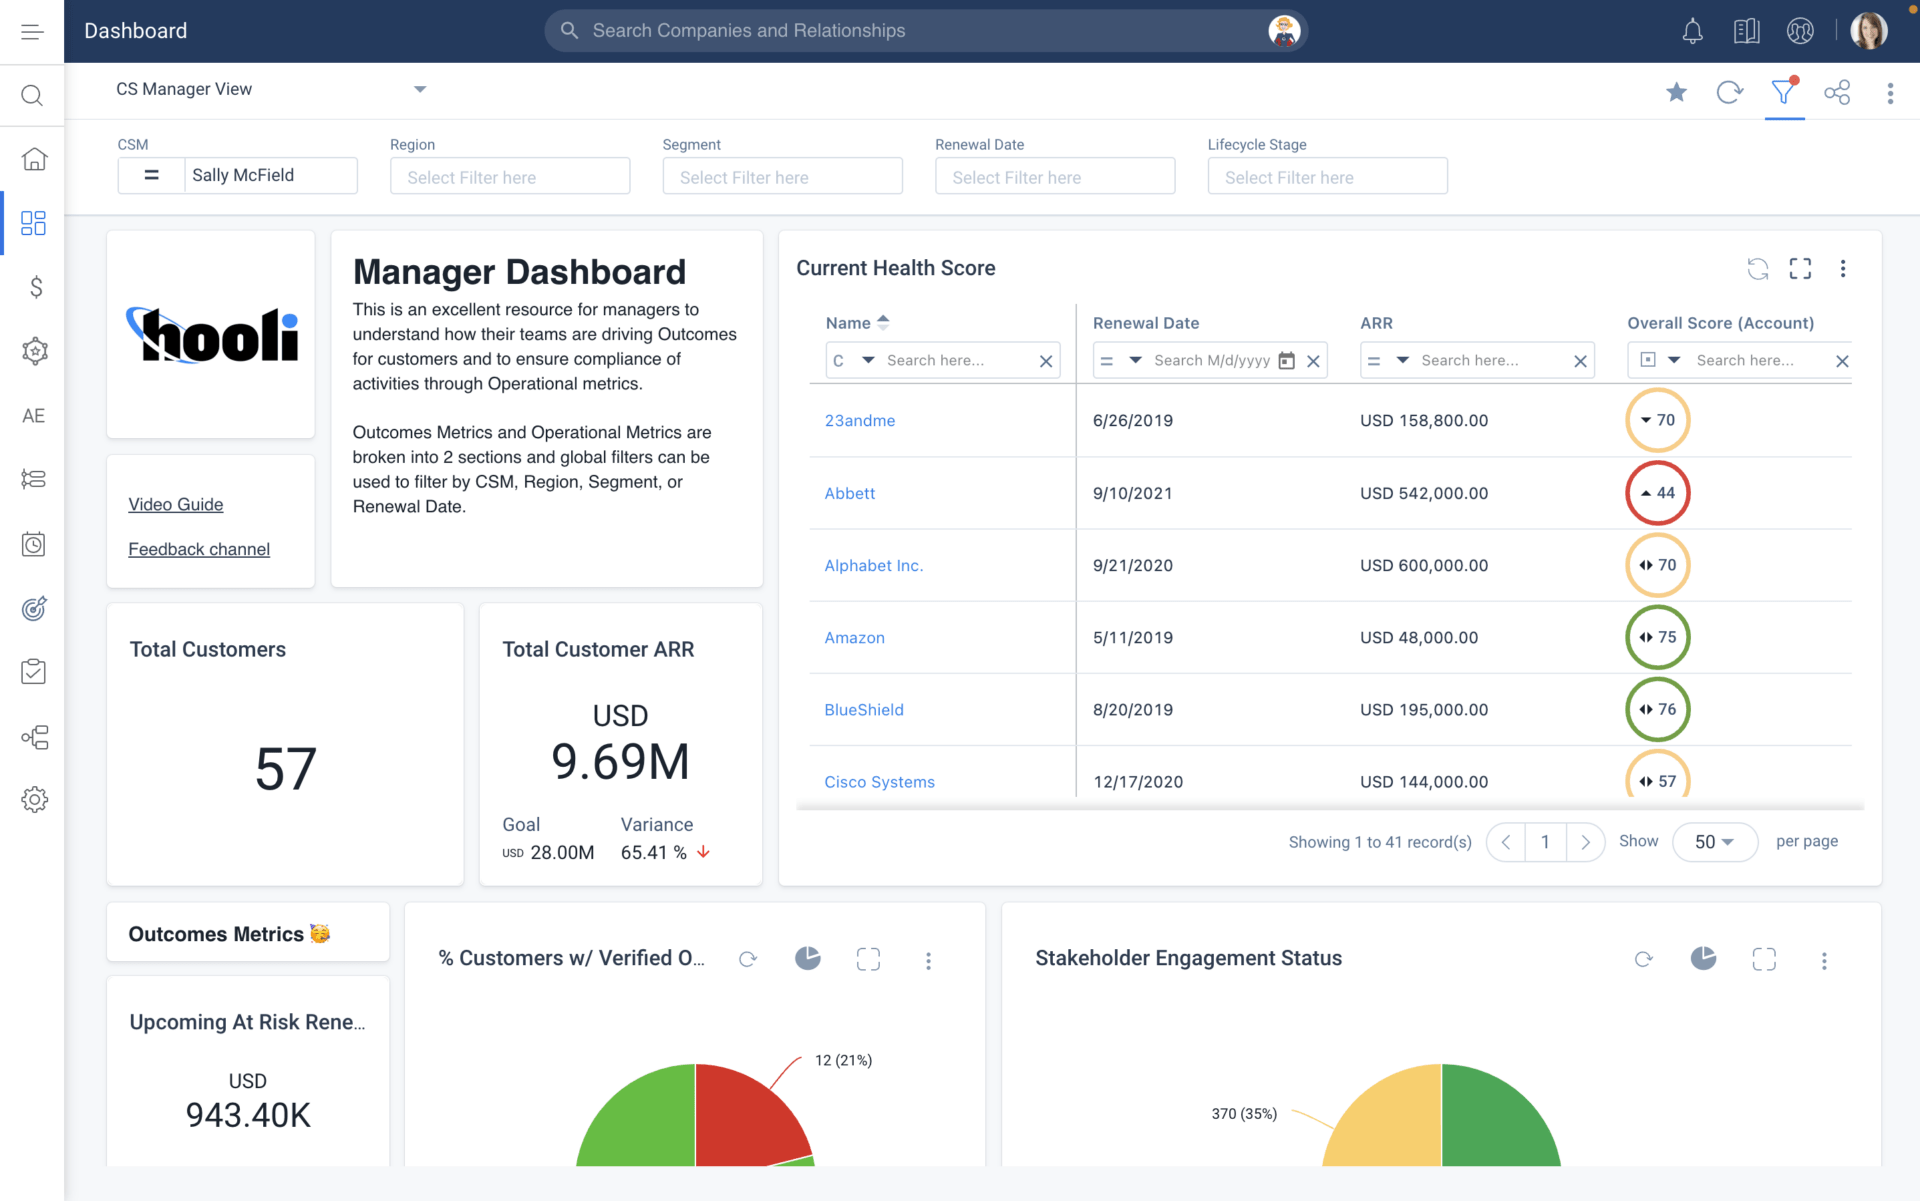Favorite dashboard with star icon
This screenshot has height=1201, width=1920.
click(x=1676, y=92)
